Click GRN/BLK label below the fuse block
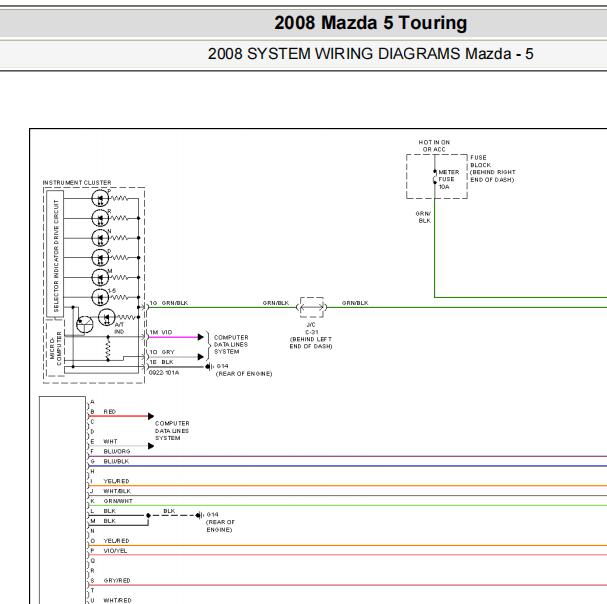This screenshot has height=604, width=607. [424, 217]
